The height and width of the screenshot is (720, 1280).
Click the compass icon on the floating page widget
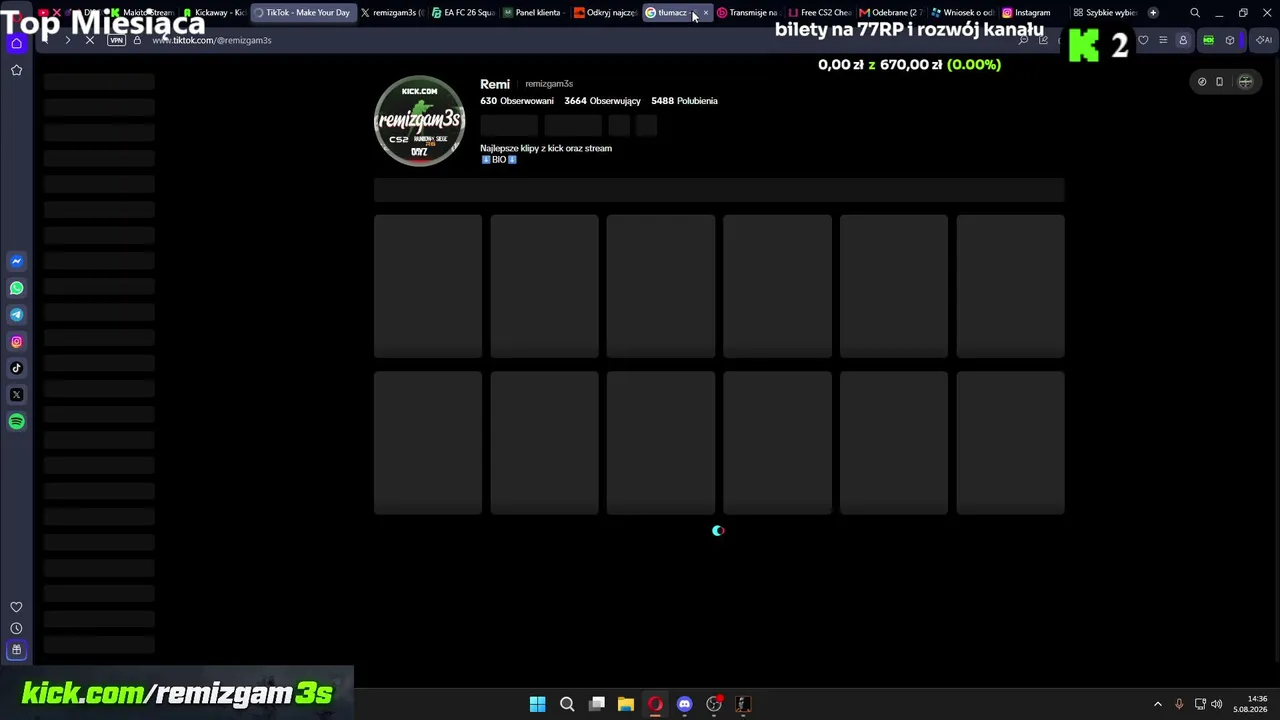tap(1202, 82)
